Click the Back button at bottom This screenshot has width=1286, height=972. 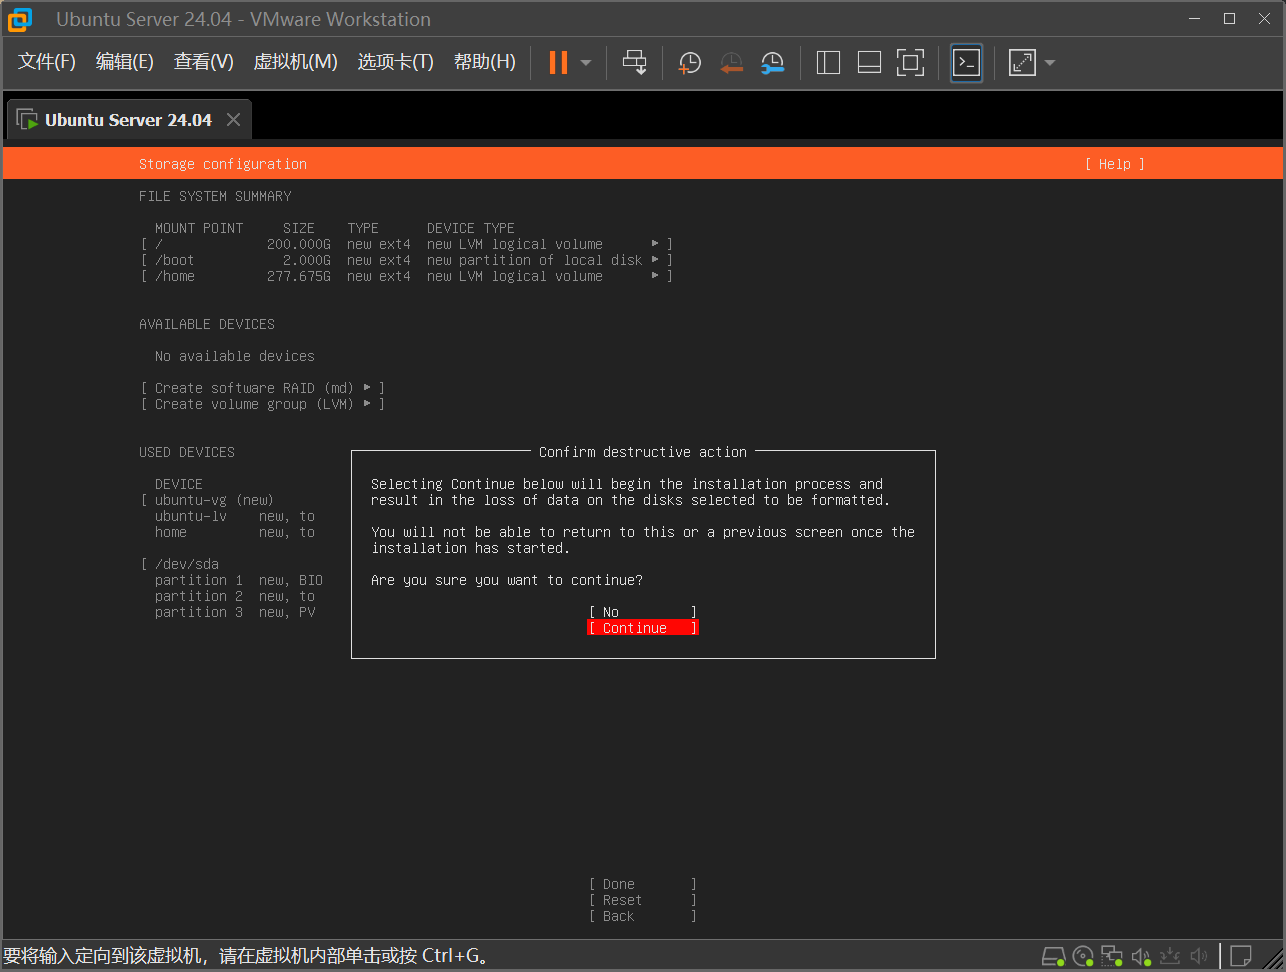click(x=643, y=916)
